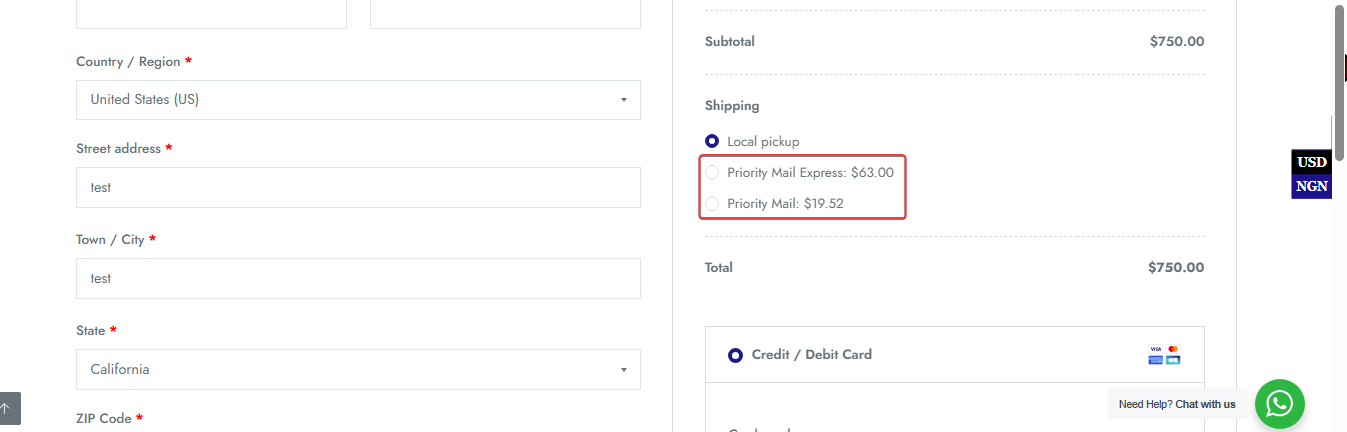1347x432 pixels.
Task: Click the Diners Club card icon
Action: coord(1173,360)
